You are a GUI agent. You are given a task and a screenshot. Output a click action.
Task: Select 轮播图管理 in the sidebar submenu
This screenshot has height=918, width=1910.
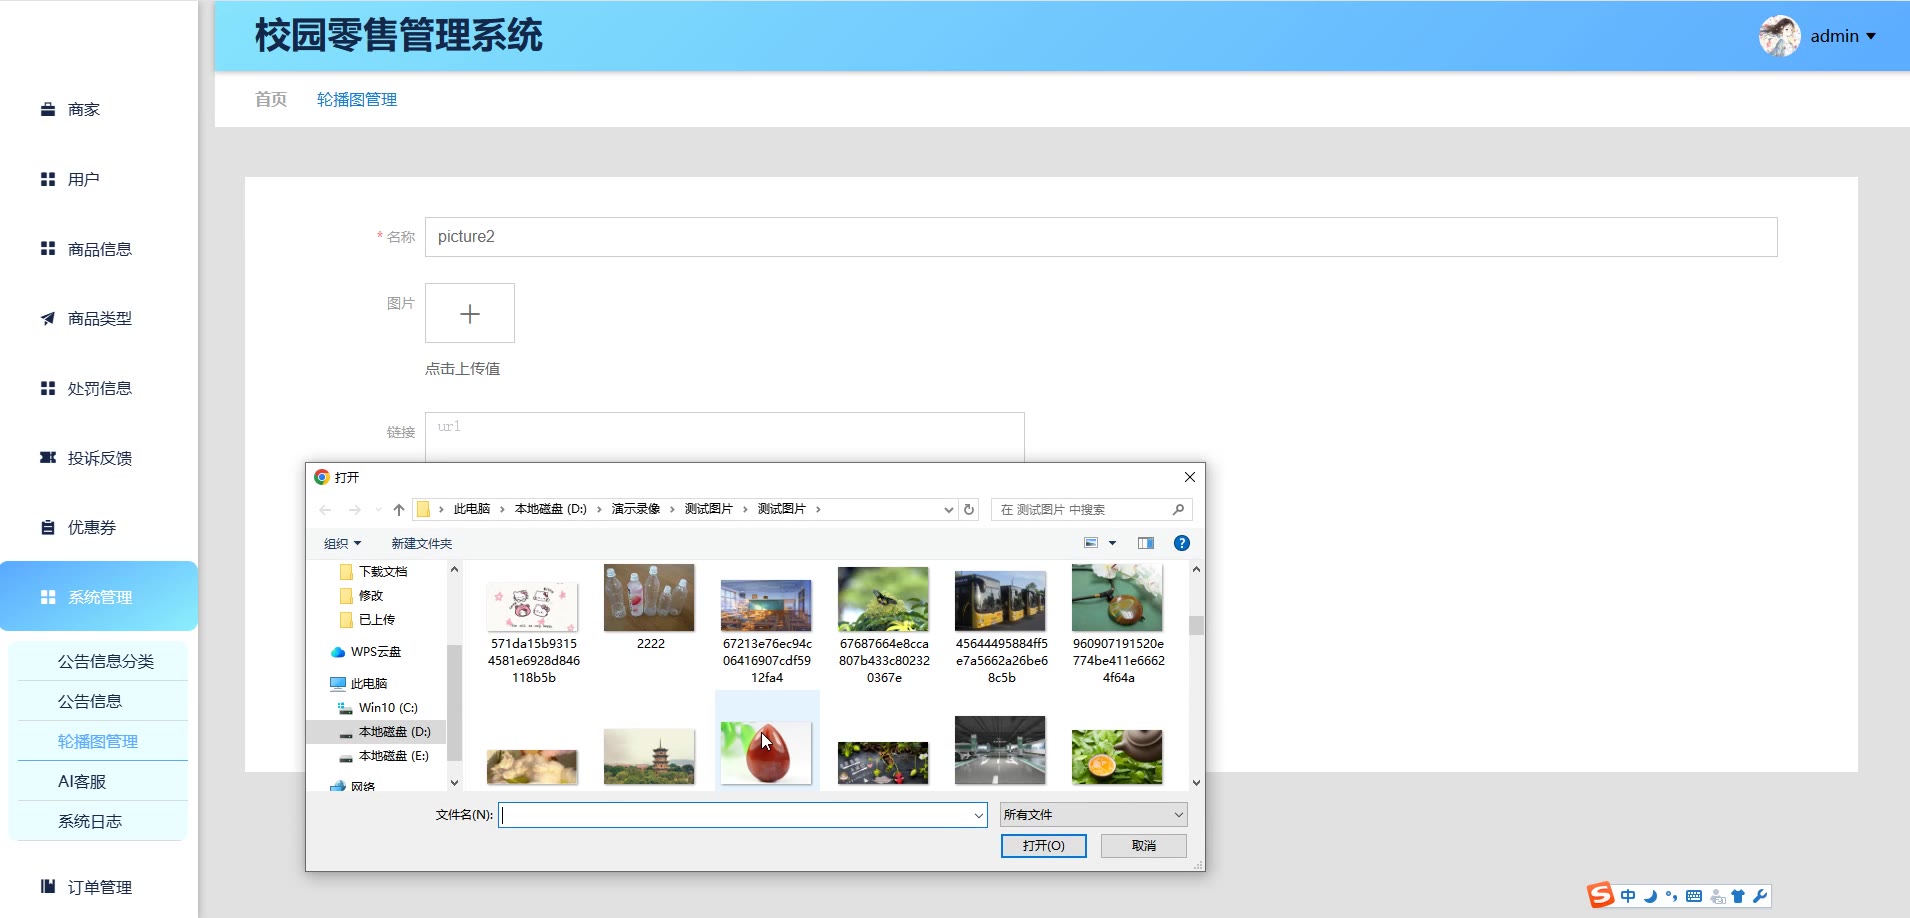click(98, 741)
